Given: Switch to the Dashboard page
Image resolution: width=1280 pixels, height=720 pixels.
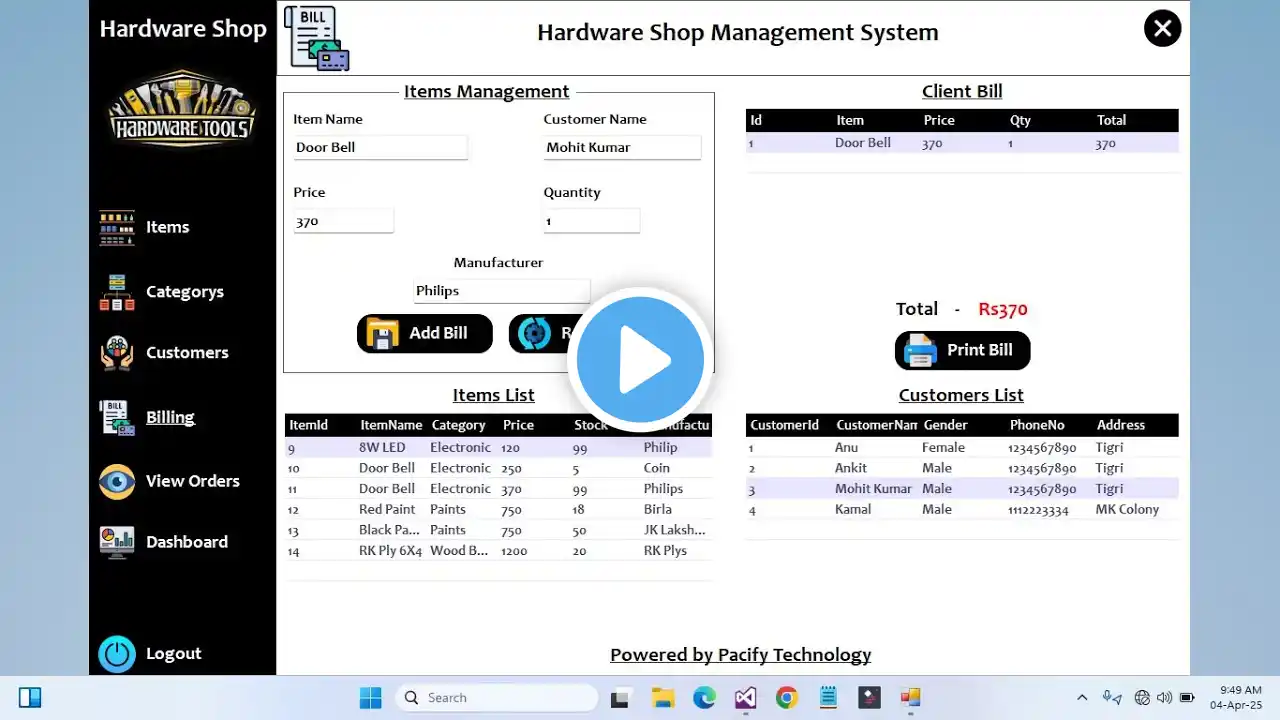Looking at the screenshot, I should tap(187, 542).
